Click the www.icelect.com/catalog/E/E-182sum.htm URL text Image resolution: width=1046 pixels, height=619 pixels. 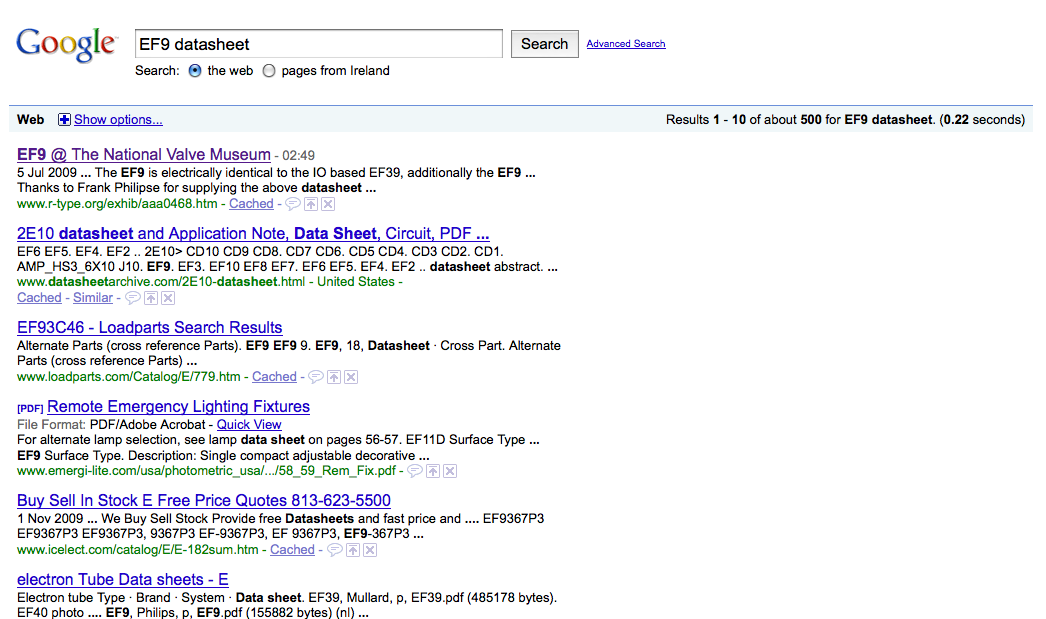(x=137, y=550)
